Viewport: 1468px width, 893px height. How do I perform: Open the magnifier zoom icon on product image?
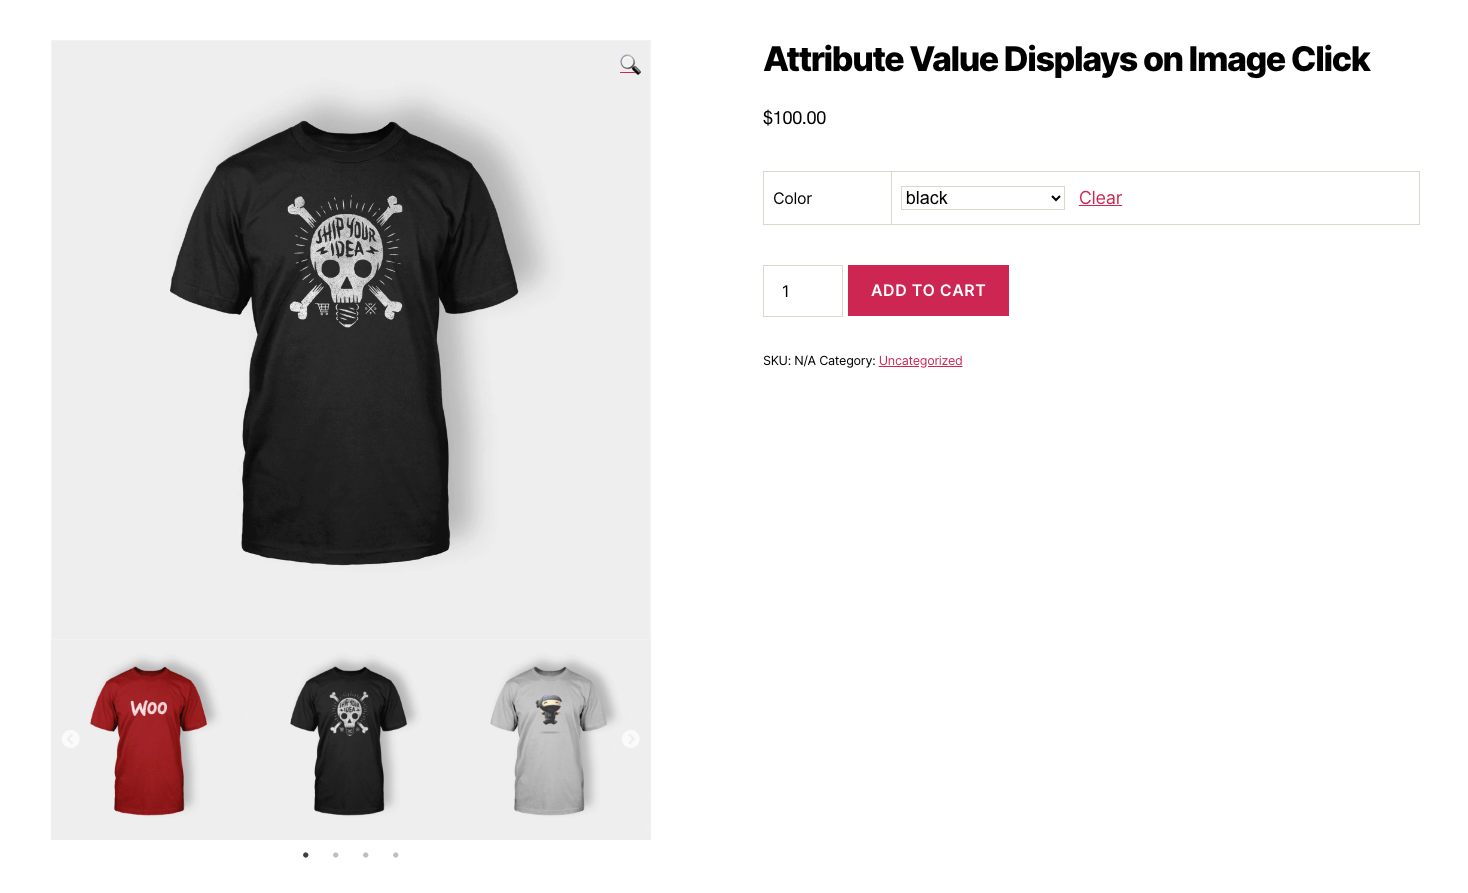(x=630, y=65)
